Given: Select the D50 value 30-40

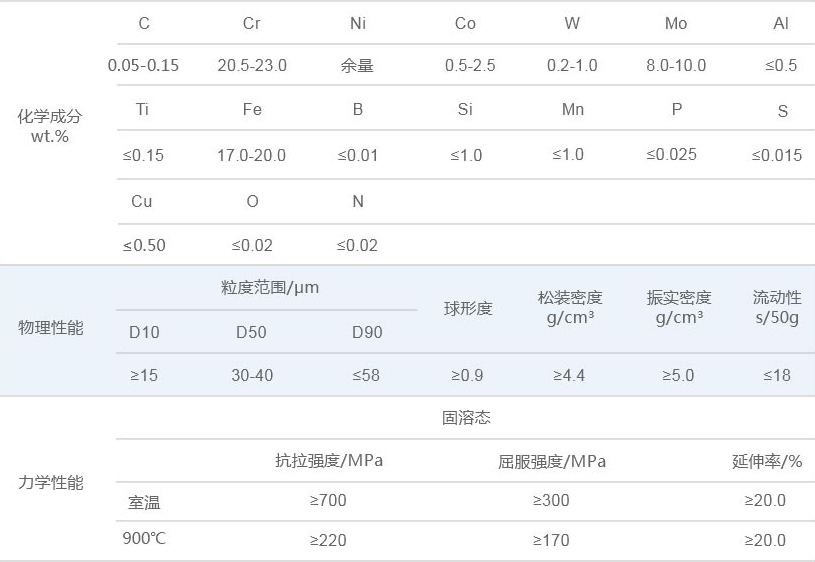Looking at the screenshot, I should pyautogui.click(x=252, y=375).
